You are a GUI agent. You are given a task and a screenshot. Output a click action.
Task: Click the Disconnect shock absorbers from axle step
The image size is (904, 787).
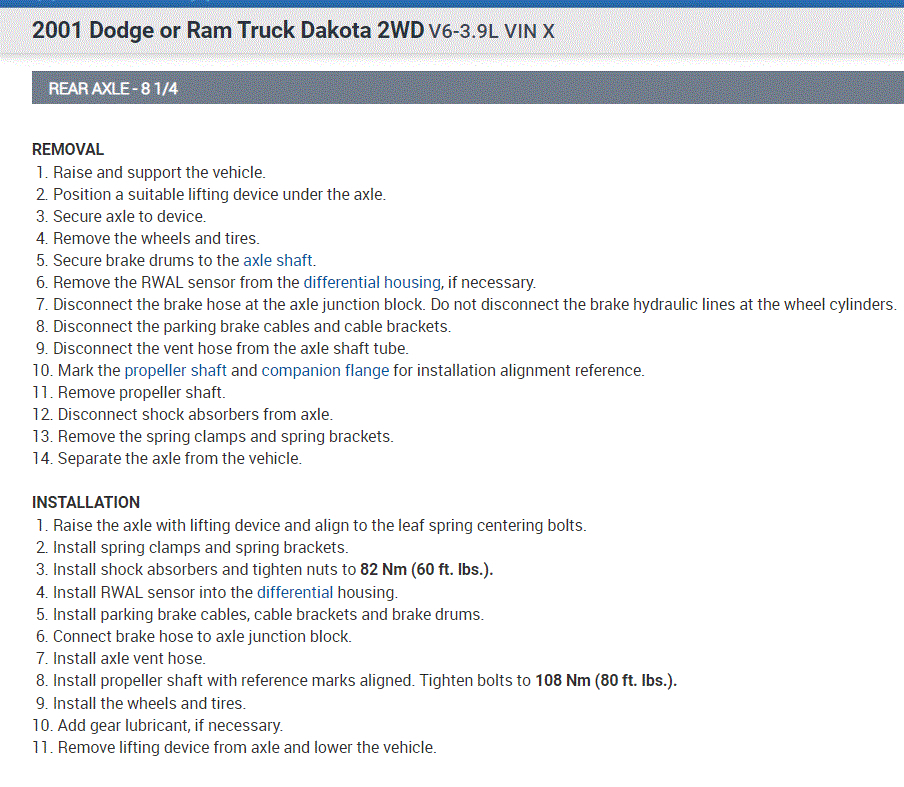[195, 414]
